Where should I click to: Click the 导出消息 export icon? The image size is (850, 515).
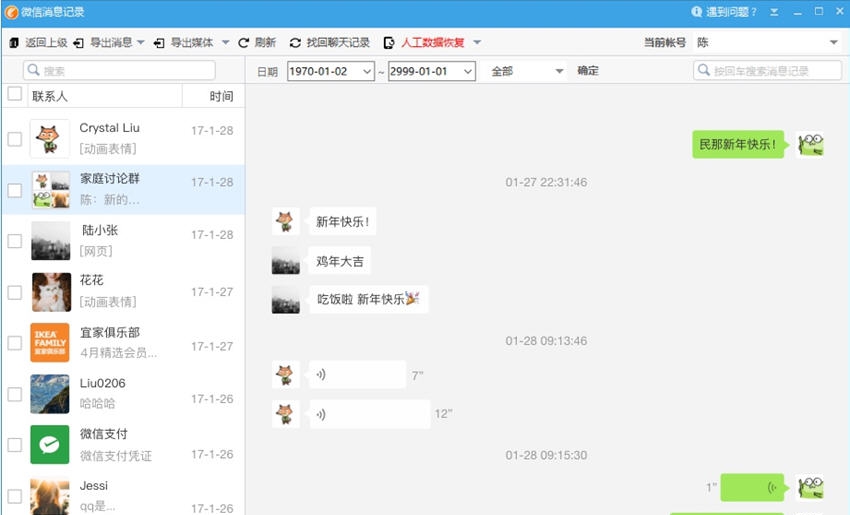click(79, 43)
